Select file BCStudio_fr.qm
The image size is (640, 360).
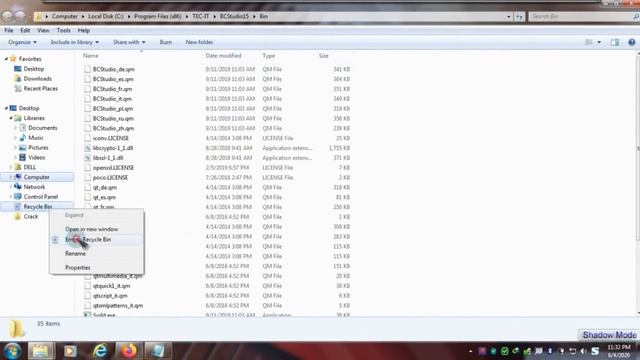coord(112,89)
